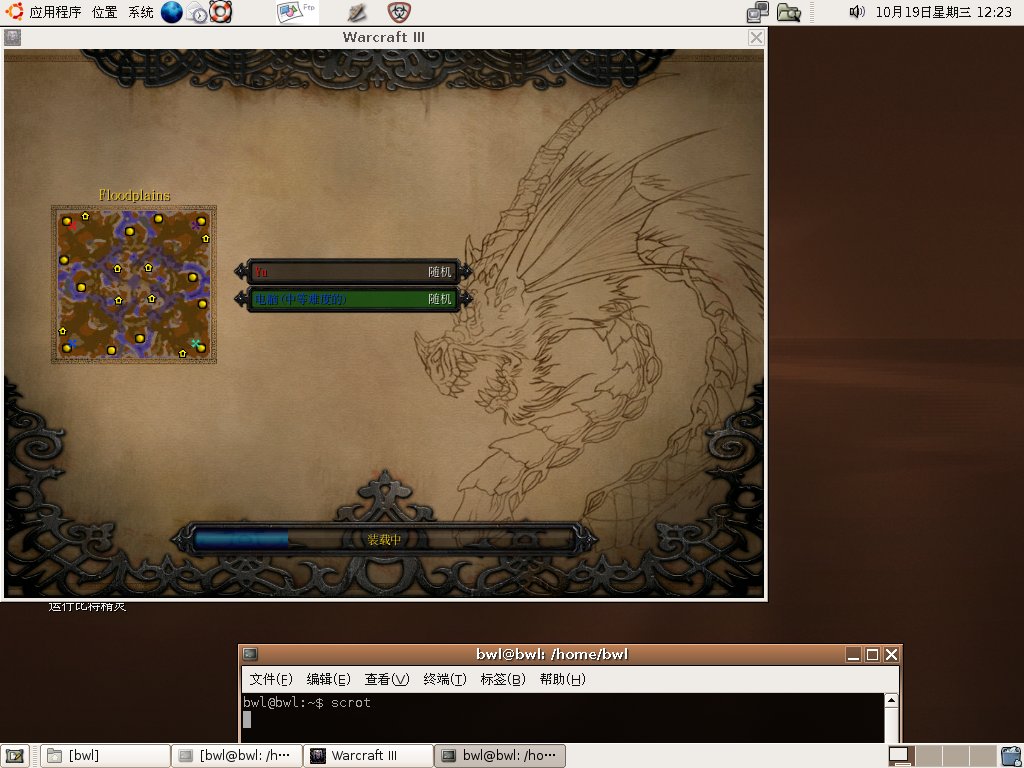Open the trash icon in bottom panel

[1011, 756]
